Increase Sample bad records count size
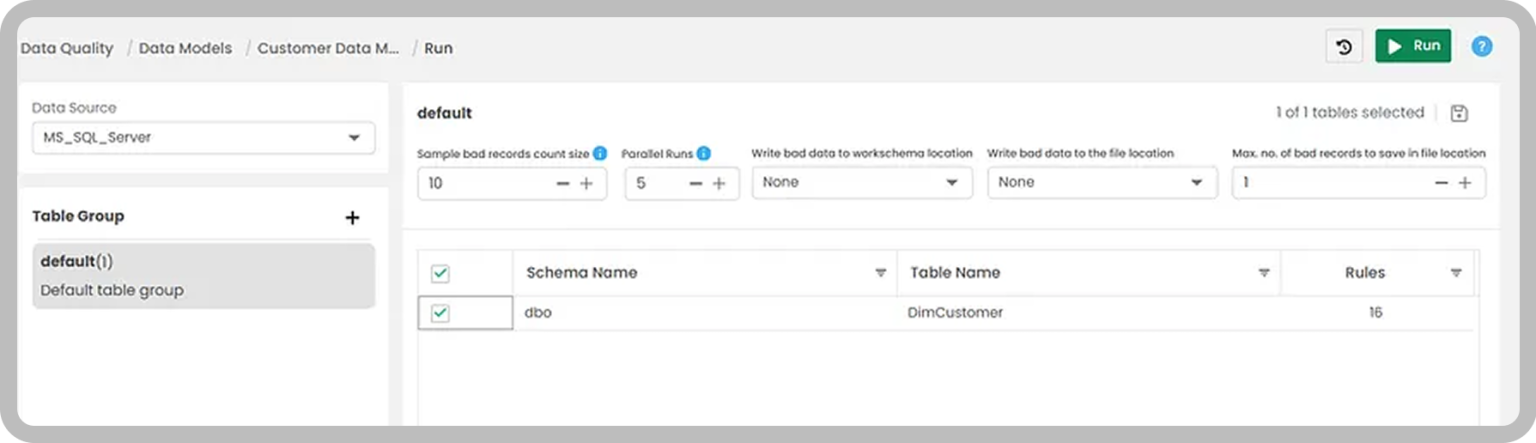The width and height of the screenshot is (1536, 443). pyautogui.click(x=587, y=183)
